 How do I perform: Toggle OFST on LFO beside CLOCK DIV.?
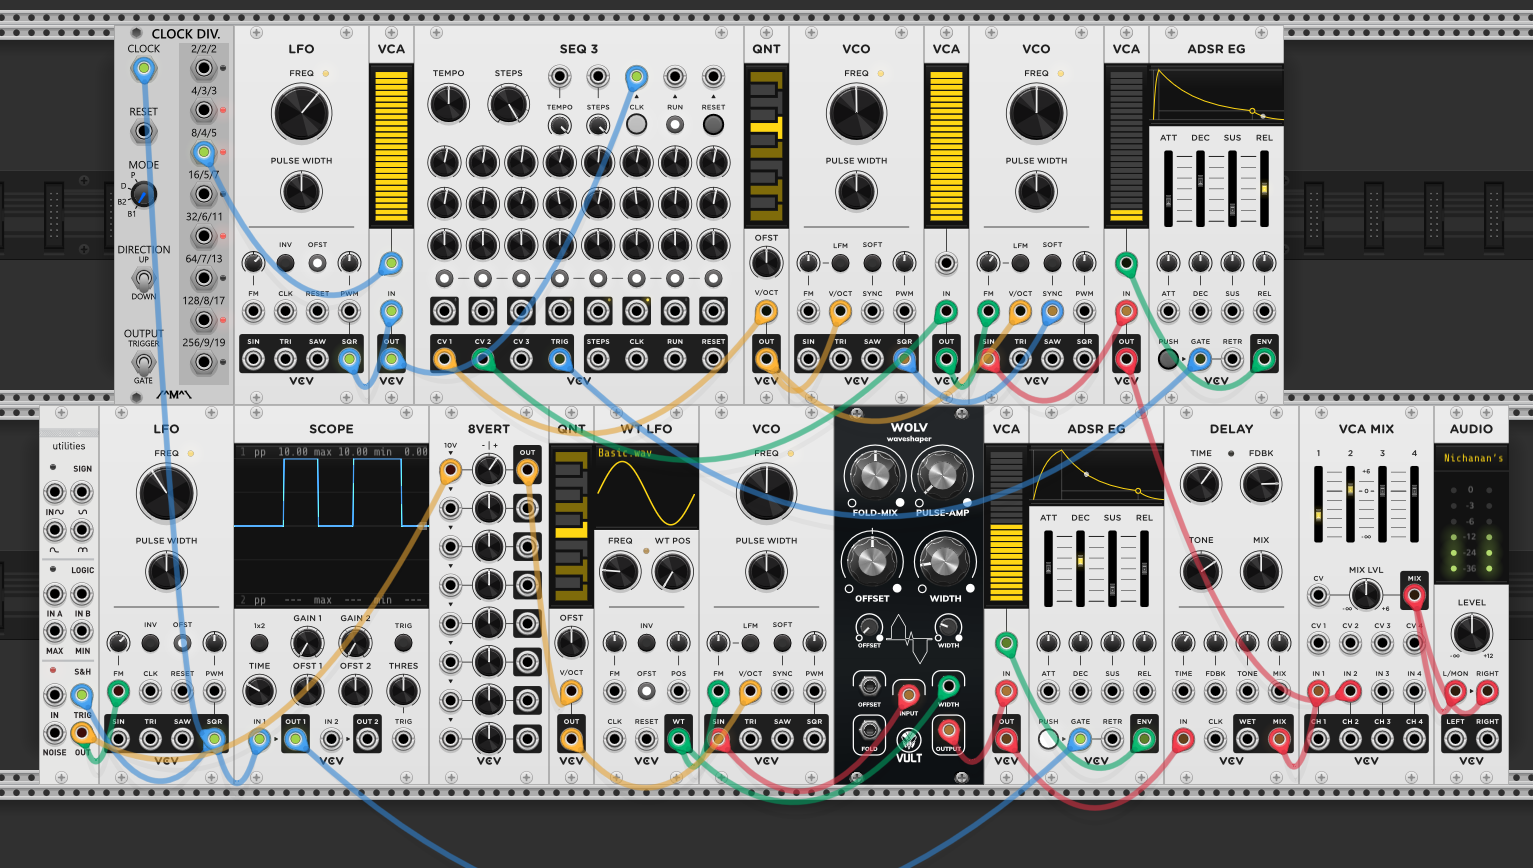pos(317,263)
